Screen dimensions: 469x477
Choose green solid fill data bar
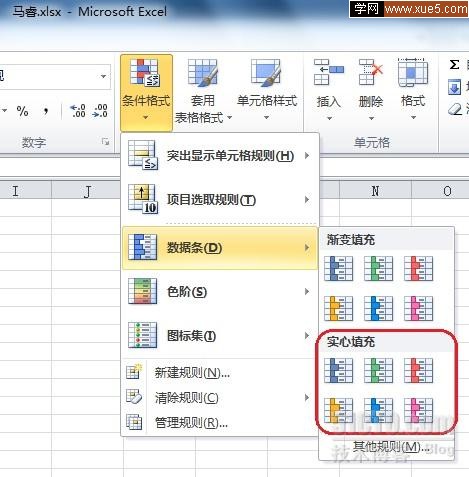pyautogui.click(x=378, y=370)
